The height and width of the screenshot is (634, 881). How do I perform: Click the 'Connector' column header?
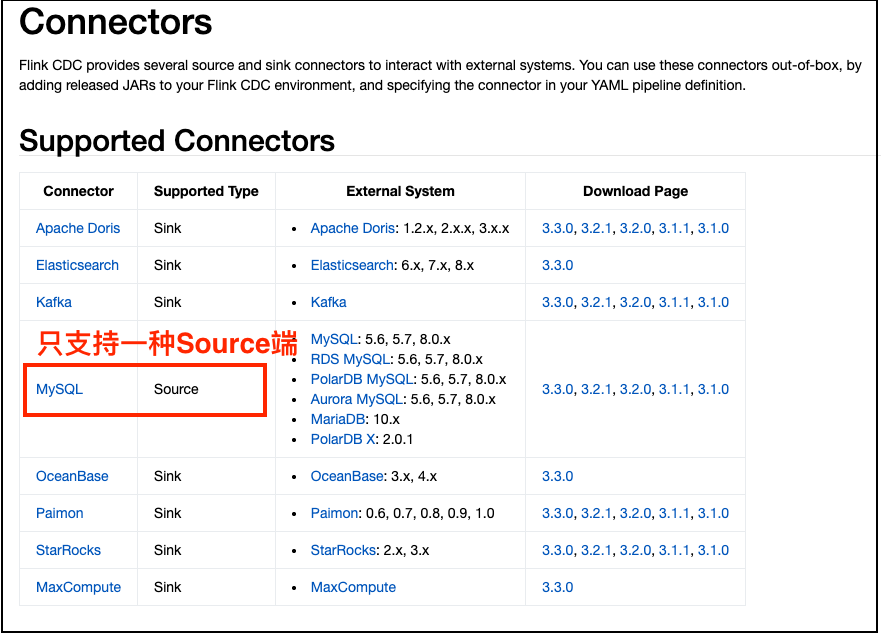pos(79,191)
